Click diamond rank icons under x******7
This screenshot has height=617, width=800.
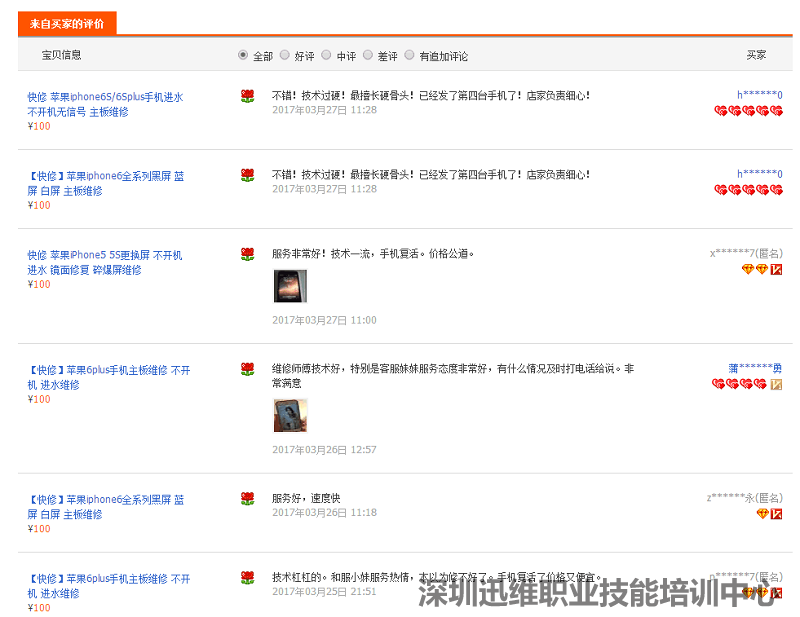coord(755,269)
